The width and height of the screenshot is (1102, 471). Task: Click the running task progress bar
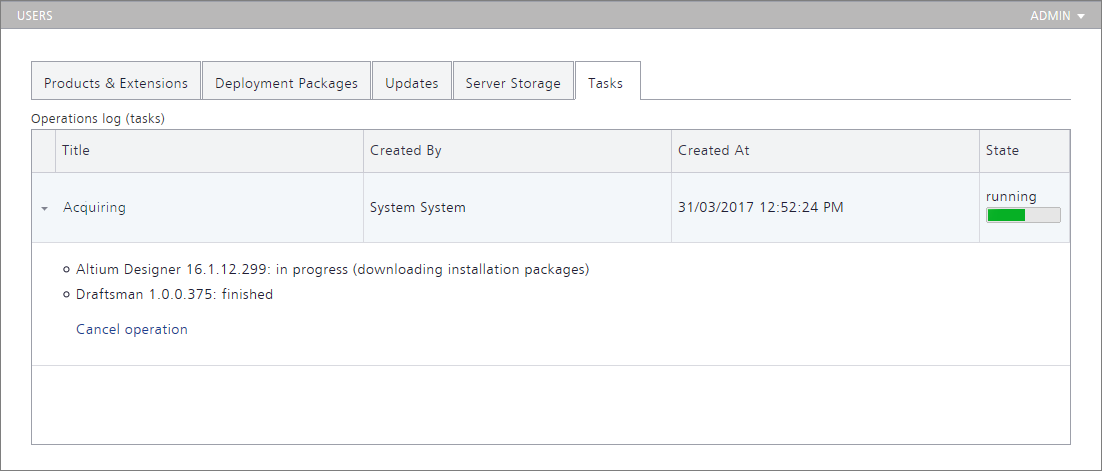1023,215
